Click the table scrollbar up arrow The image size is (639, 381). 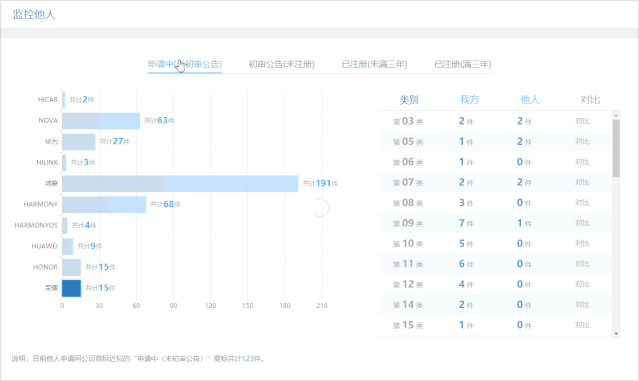pos(616,116)
